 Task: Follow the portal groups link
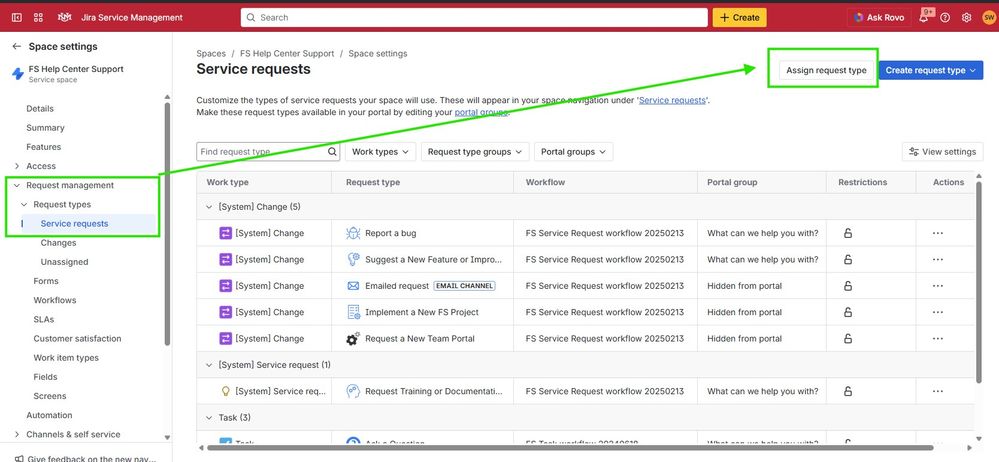pos(481,112)
